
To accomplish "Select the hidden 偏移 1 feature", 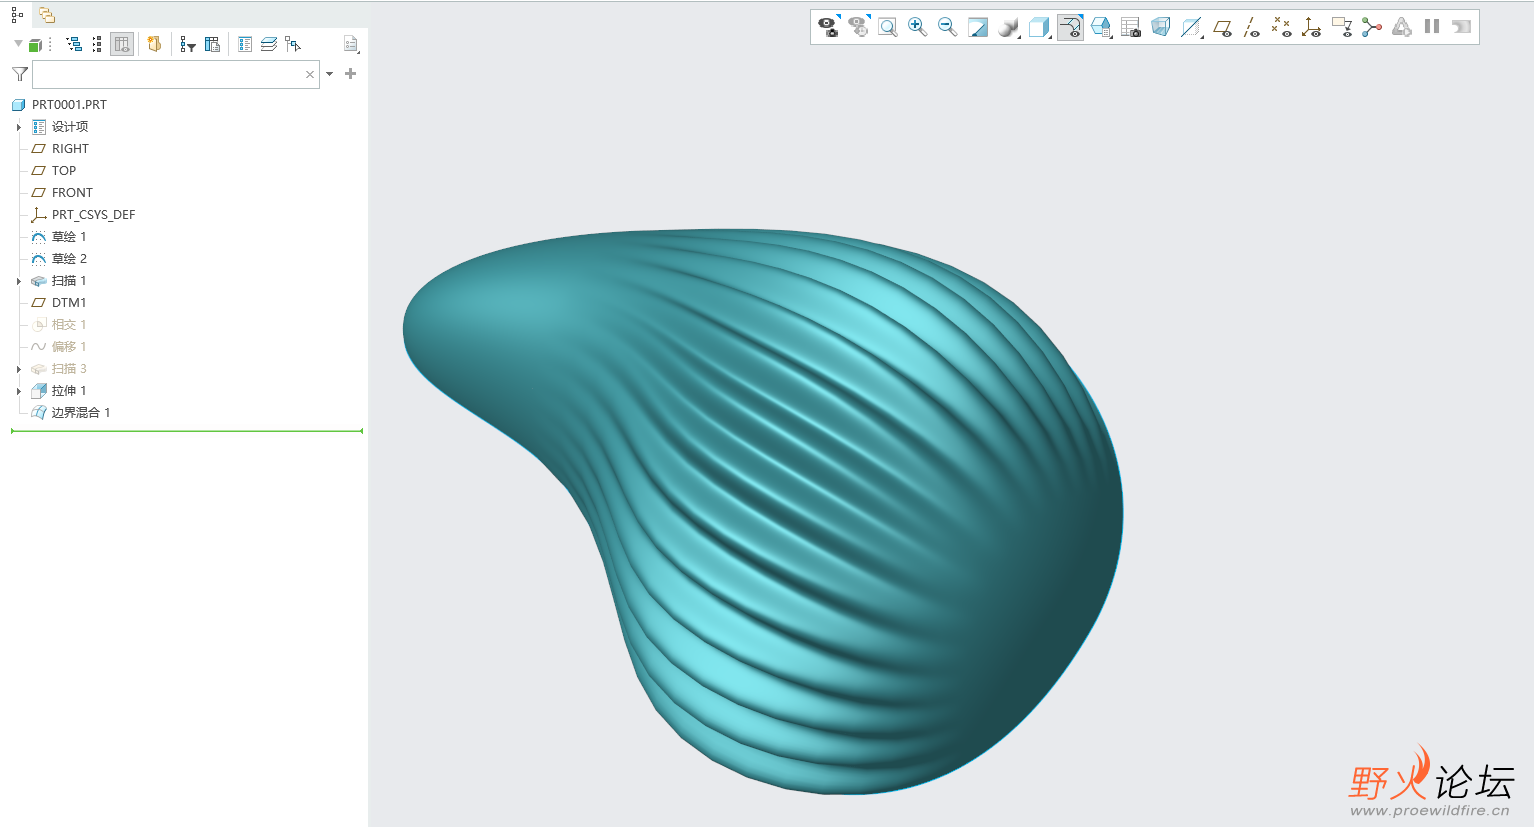I will pyautogui.click(x=69, y=347).
